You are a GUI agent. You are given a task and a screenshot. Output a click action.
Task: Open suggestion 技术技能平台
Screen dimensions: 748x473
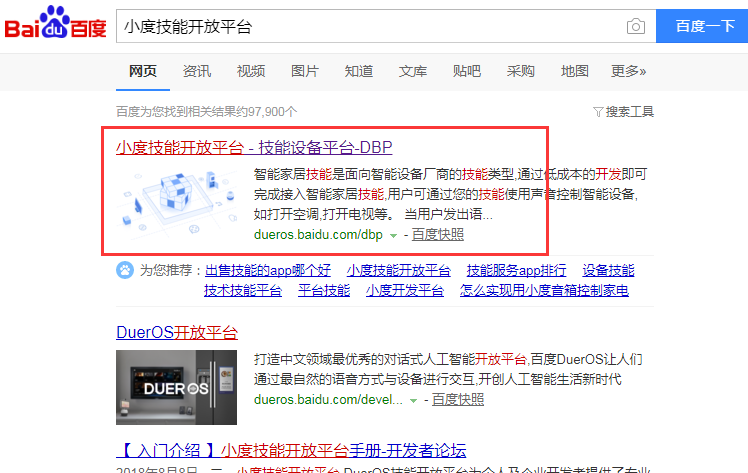[243, 290]
